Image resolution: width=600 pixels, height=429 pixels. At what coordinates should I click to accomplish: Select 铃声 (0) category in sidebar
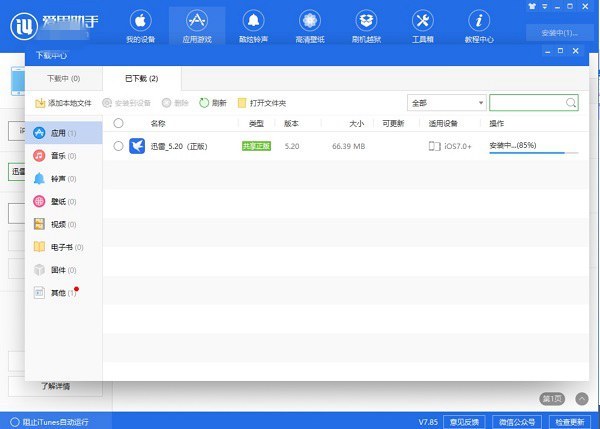64,179
